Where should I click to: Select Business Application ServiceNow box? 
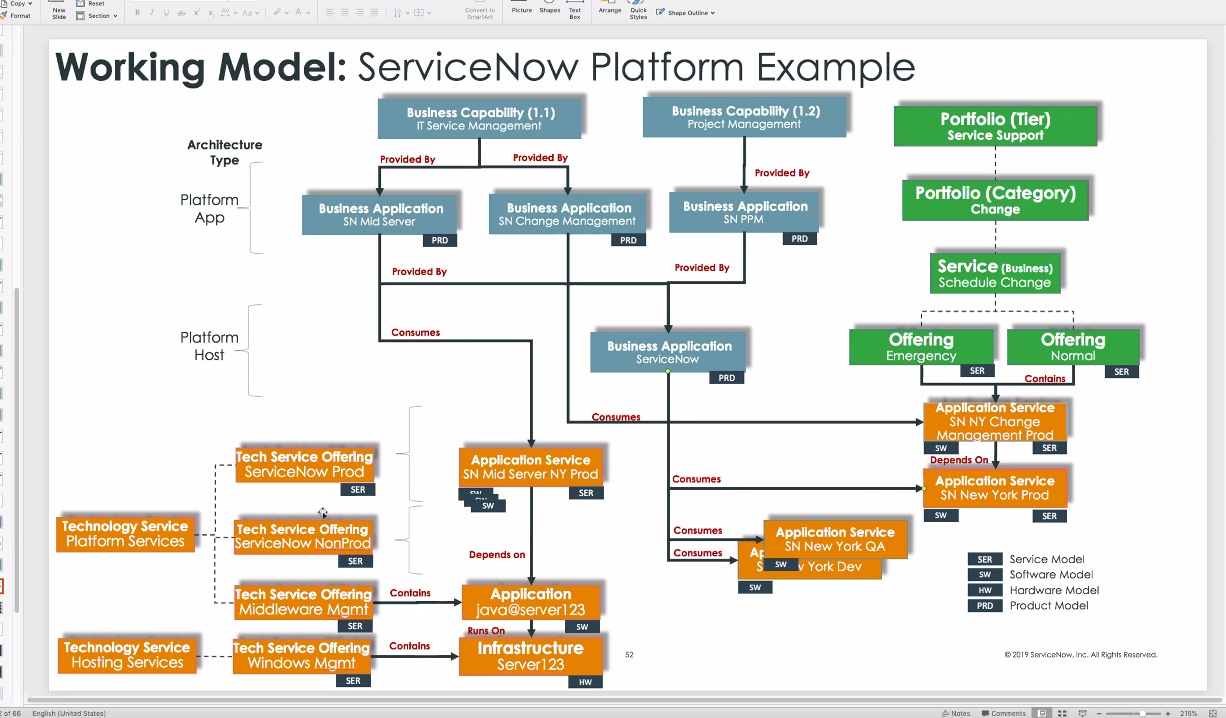(x=669, y=352)
